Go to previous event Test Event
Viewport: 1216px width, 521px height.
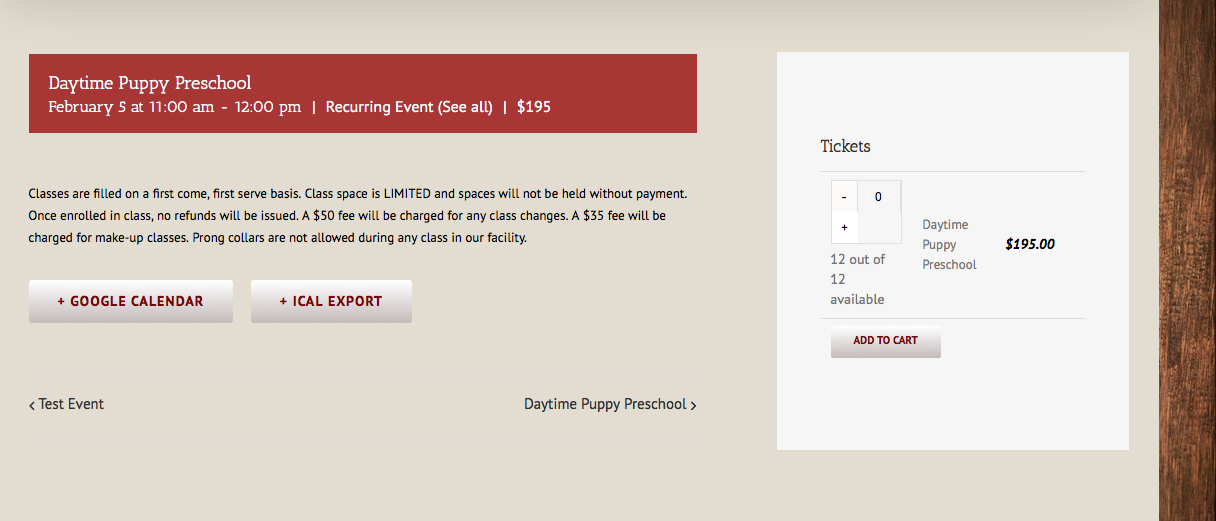click(x=71, y=404)
